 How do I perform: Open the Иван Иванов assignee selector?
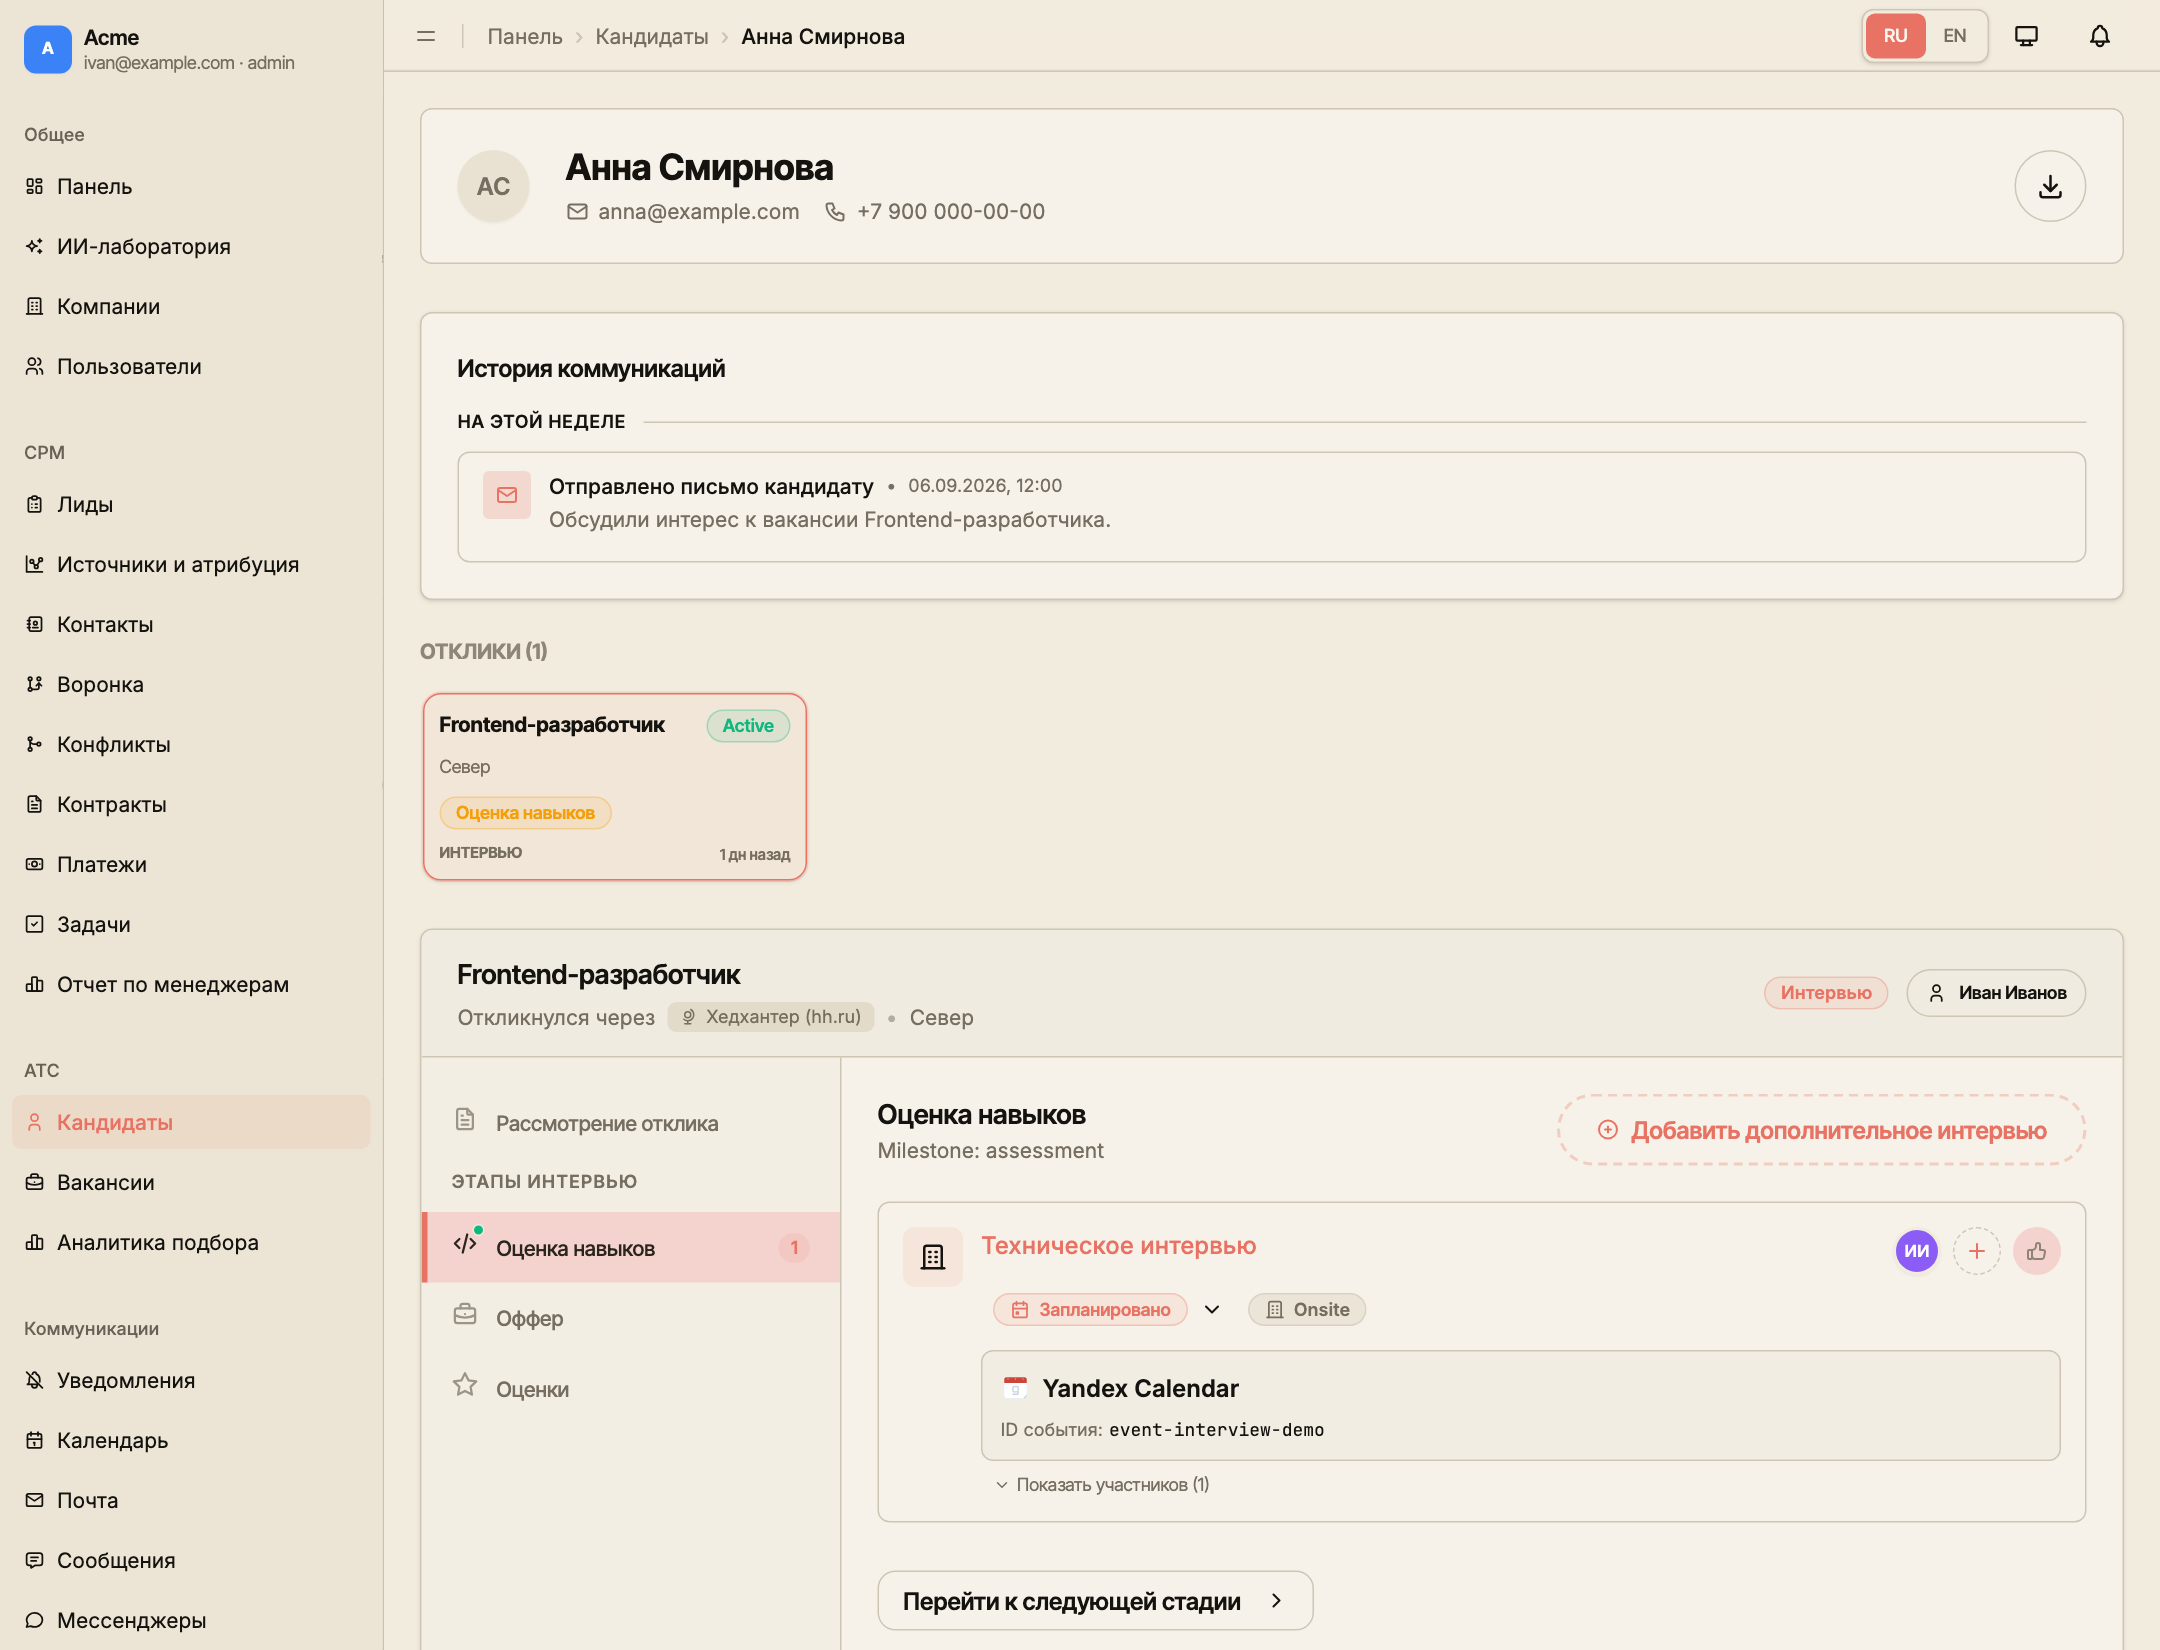coord(1996,993)
